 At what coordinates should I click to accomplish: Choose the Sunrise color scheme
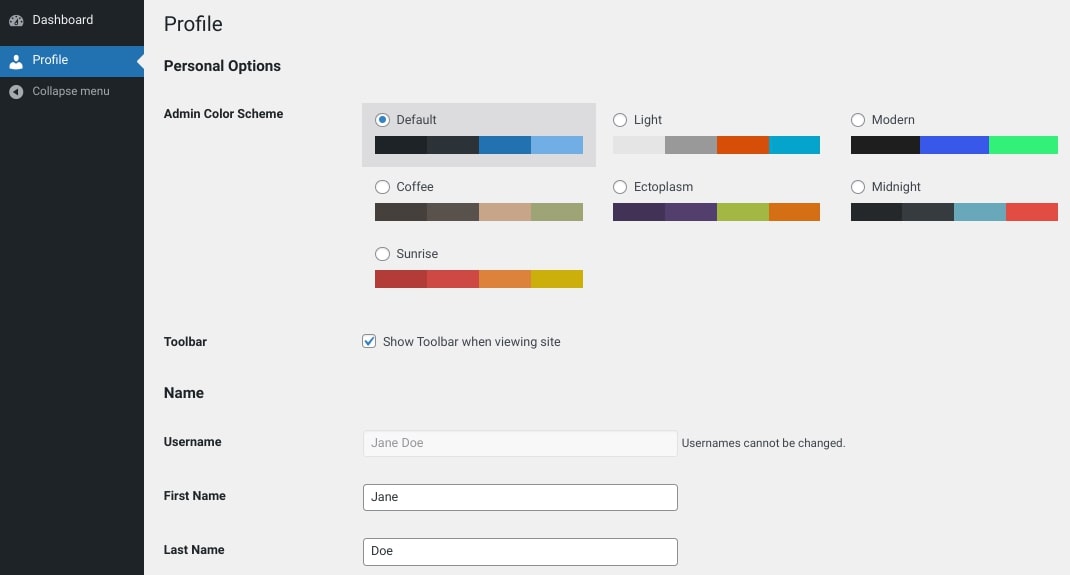tap(382, 254)
